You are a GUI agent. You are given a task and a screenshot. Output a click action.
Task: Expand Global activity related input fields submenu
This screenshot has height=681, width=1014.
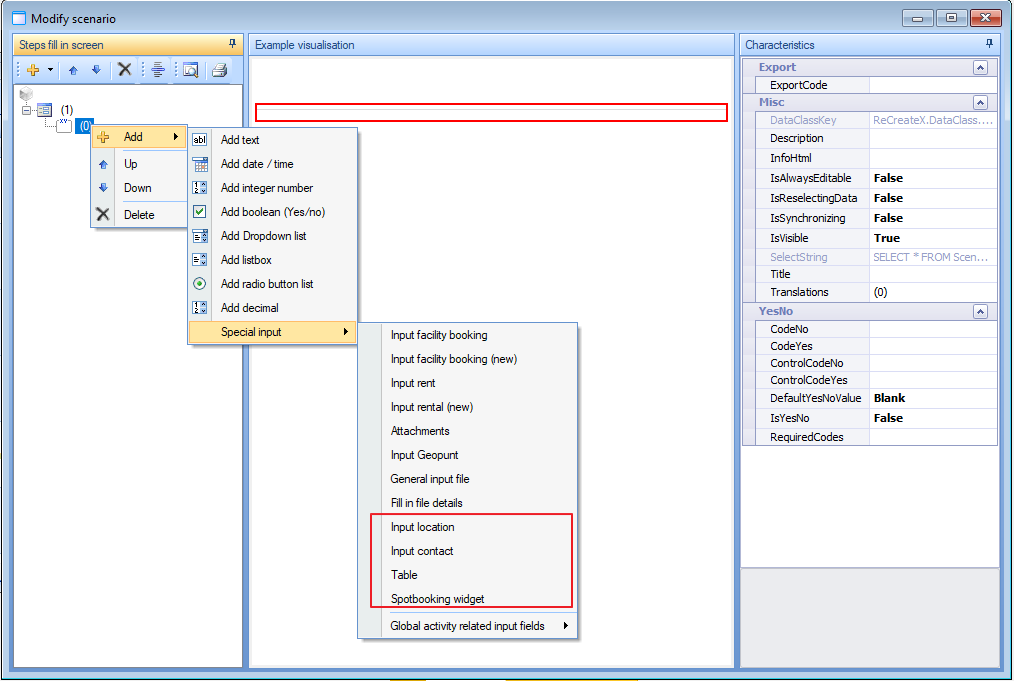point(467,627)
